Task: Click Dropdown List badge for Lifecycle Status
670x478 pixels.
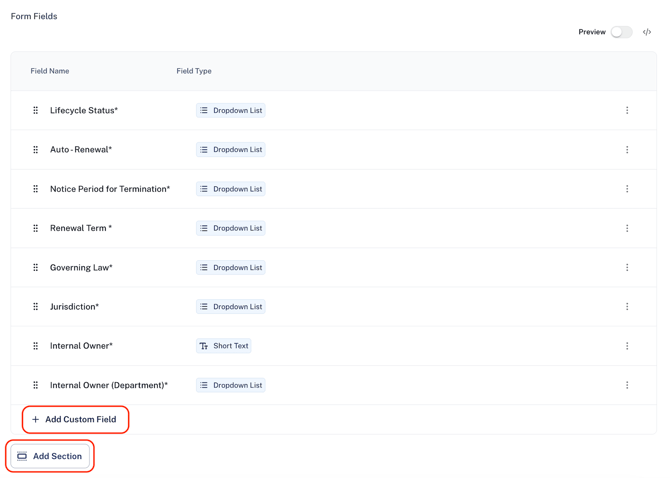Action: click(231, 110)
